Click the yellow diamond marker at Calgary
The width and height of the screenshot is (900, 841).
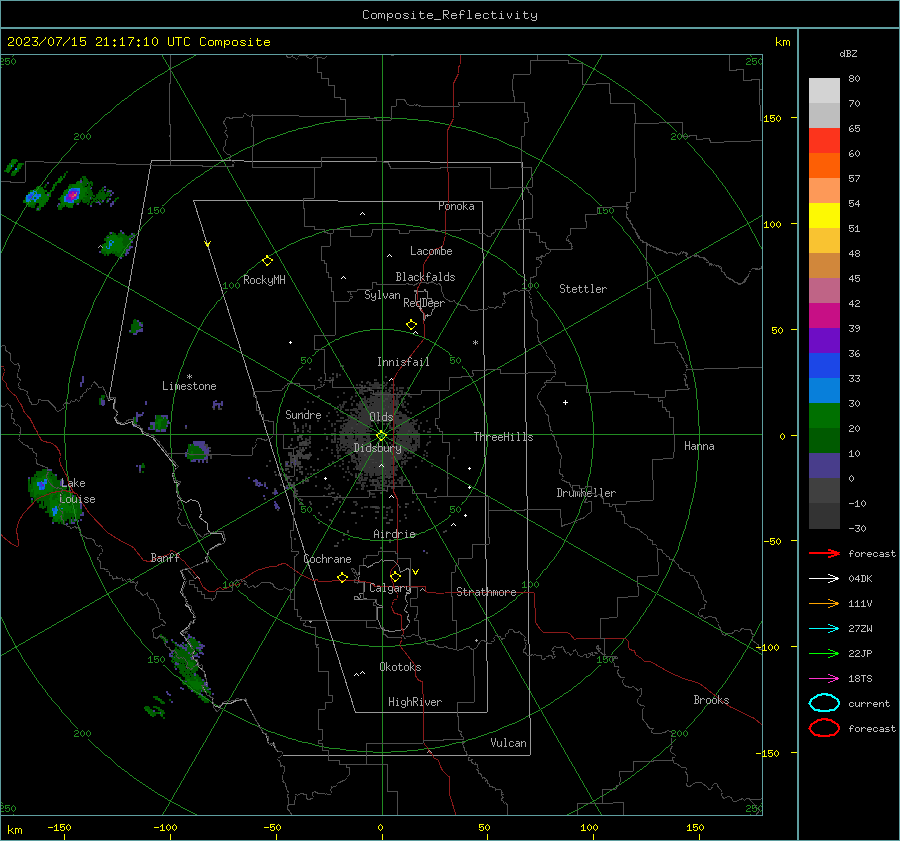395,576
